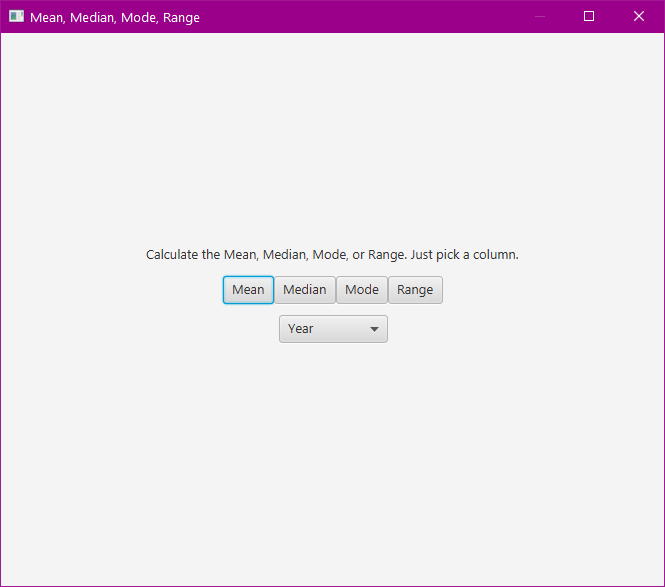The image size is (665, 587).
Task: Click the app icon in the title bar
Action: tap(16, 17)
